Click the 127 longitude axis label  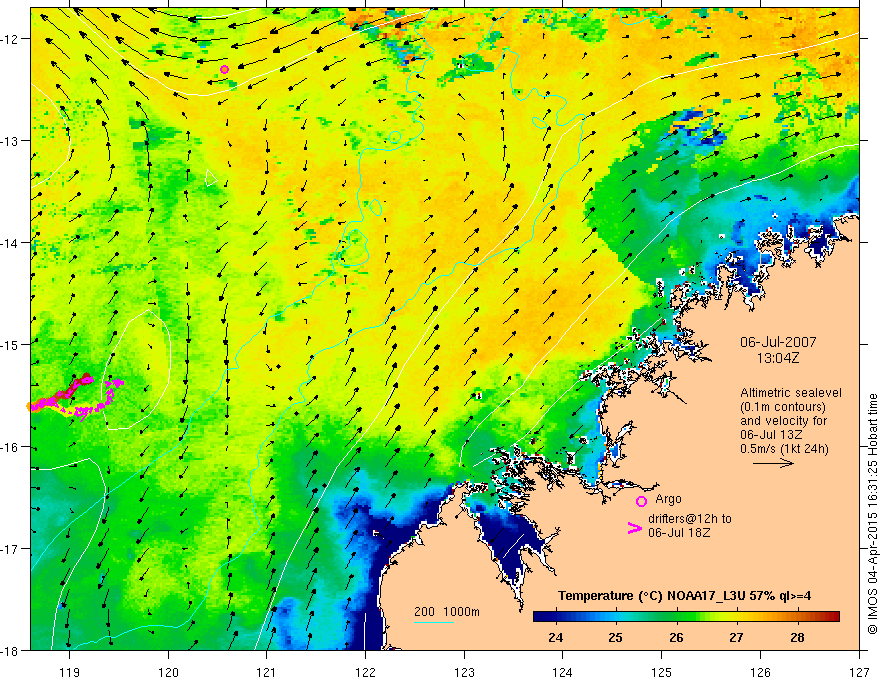point(859,672)
